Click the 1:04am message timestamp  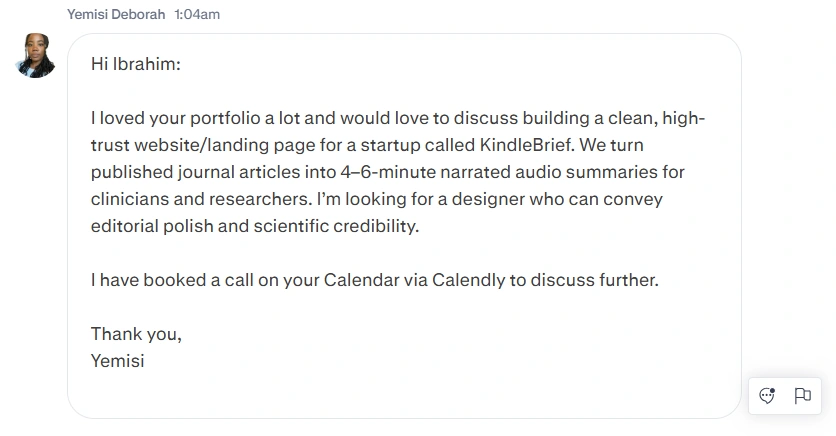pos(197,14)
